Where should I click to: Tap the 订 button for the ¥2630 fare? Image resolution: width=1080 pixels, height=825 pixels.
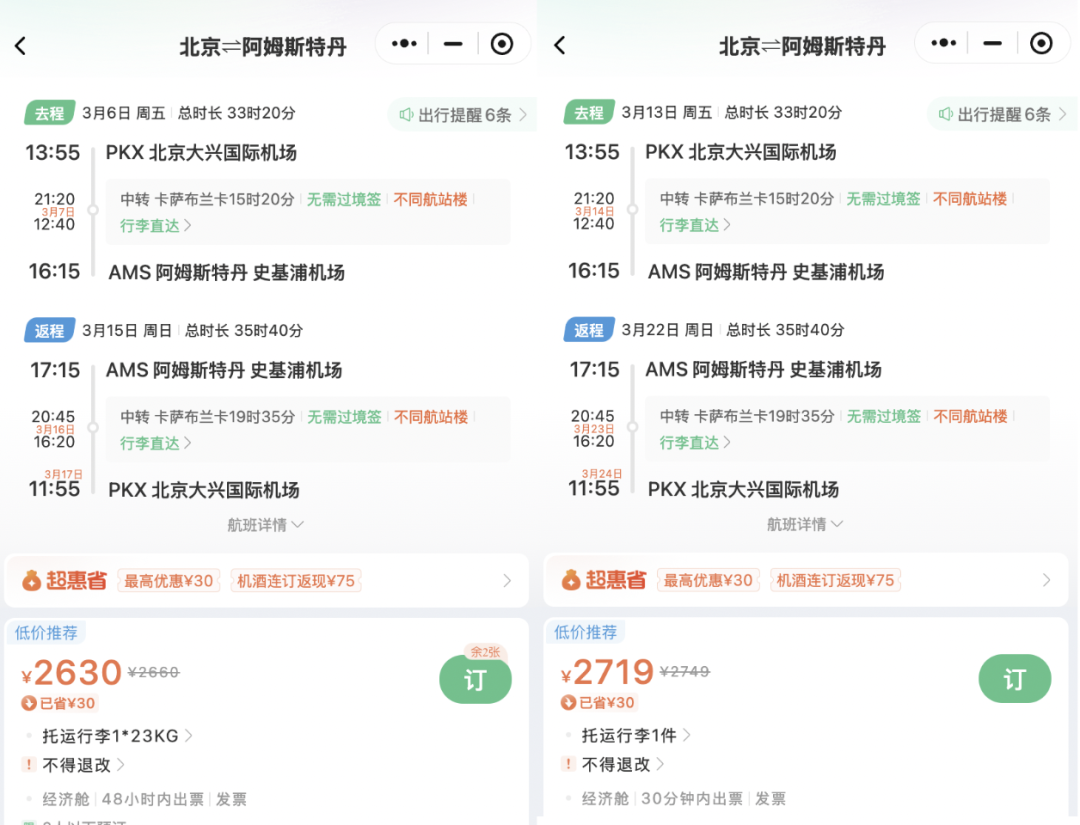click(475, 679)
